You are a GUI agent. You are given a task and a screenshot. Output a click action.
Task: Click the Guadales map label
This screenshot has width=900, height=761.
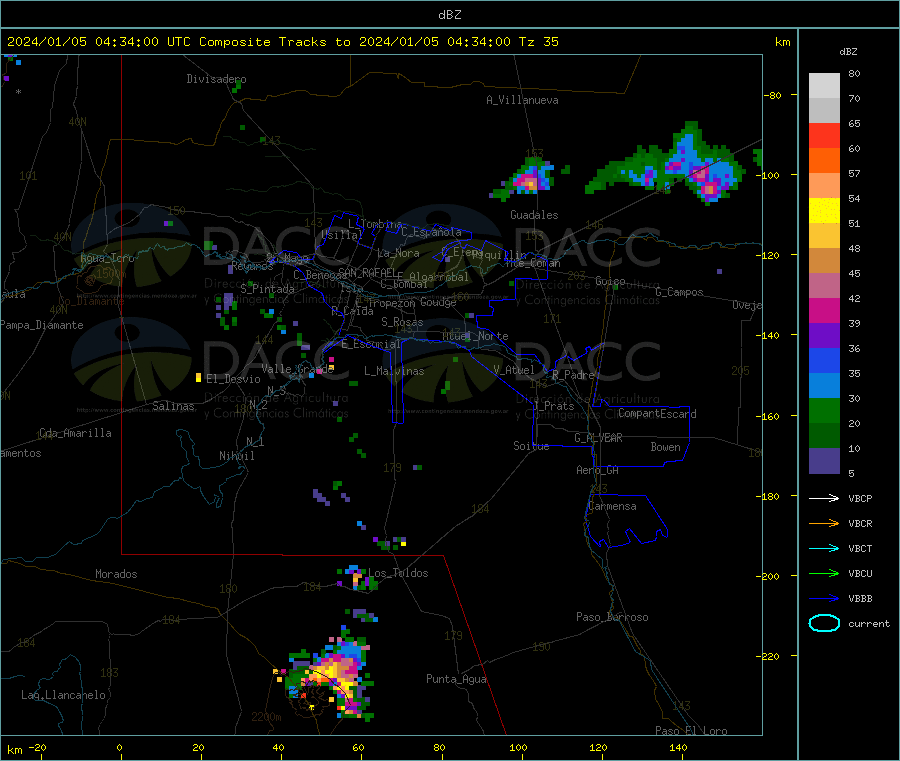534,215
